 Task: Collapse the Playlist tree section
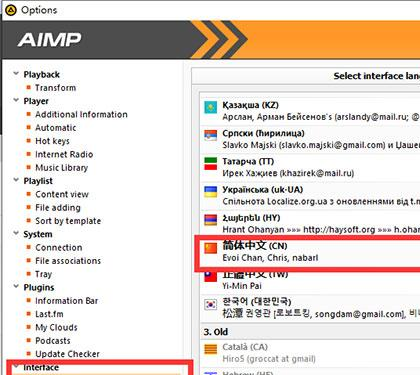coord(16,180)
